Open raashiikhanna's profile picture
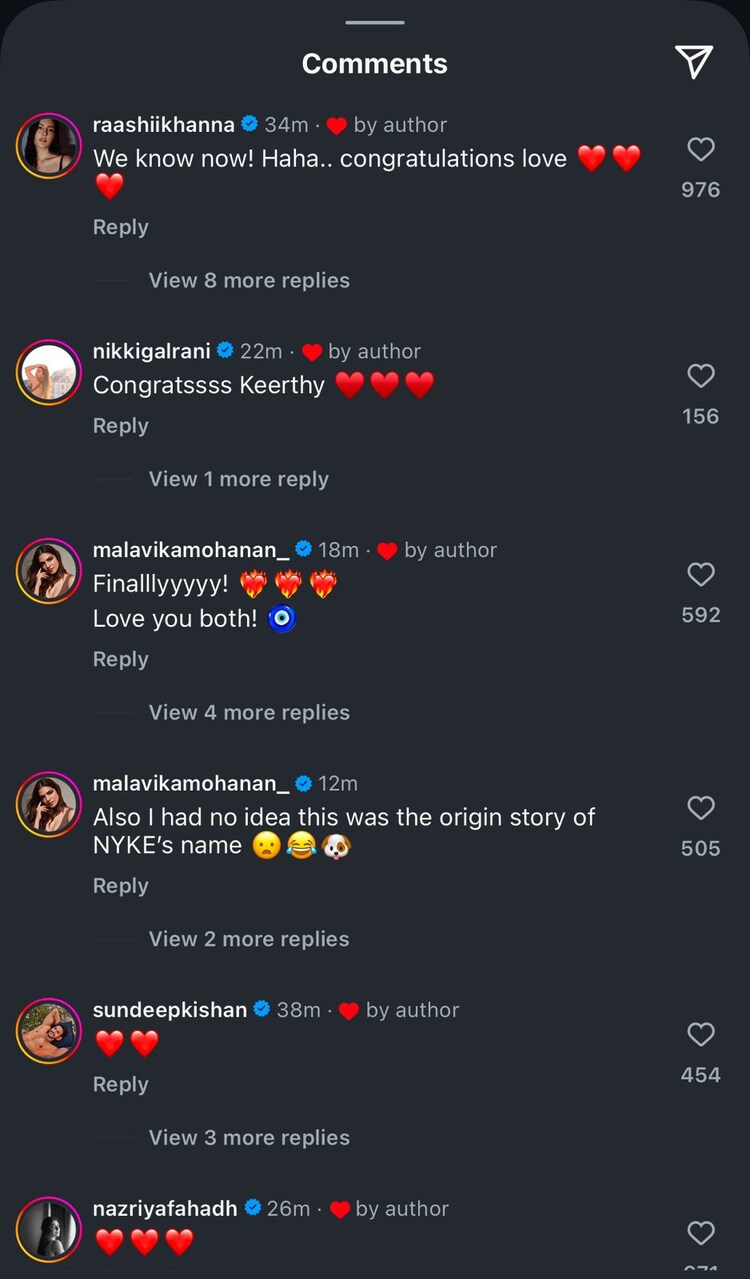This screenshot has height=1279, width=750. (x=48, y=145)
